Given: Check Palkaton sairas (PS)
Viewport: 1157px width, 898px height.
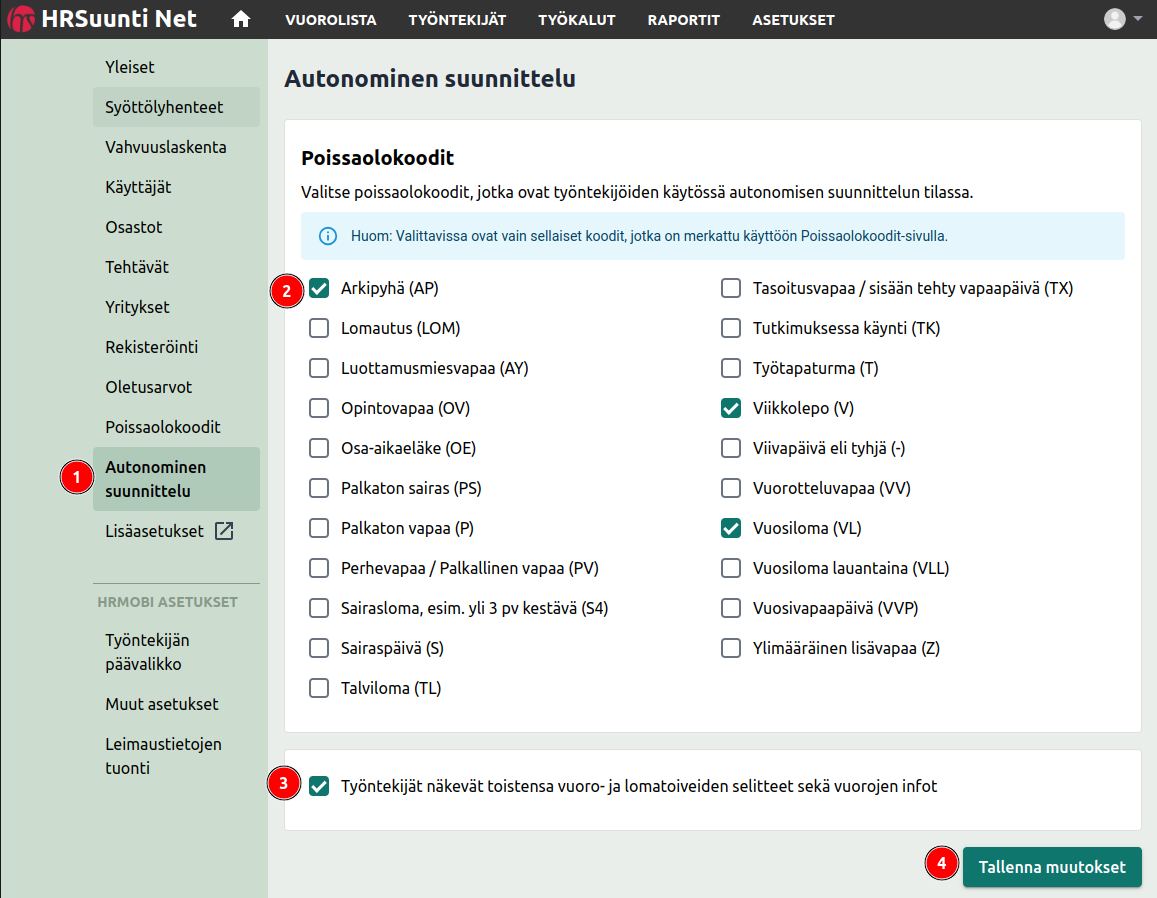Looking at the screenshot, I should [319, 488].
